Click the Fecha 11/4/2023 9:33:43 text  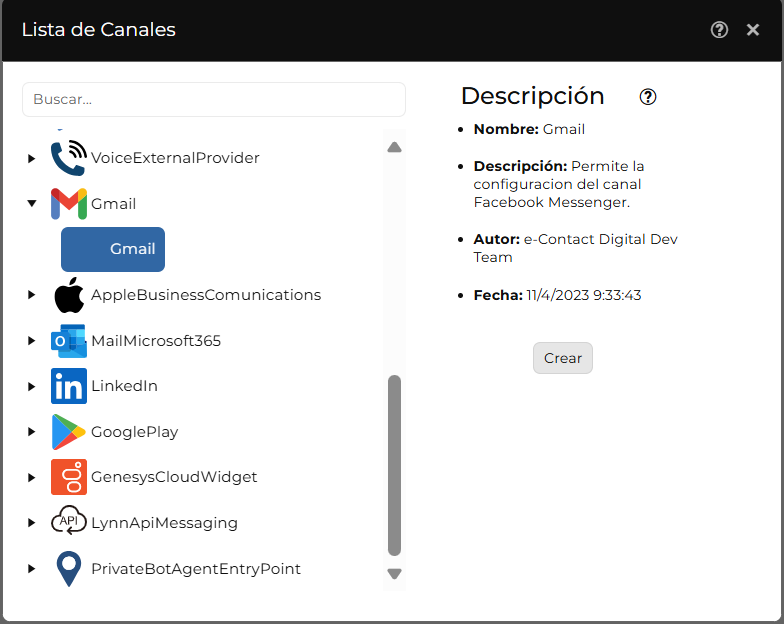coord(557,296)
